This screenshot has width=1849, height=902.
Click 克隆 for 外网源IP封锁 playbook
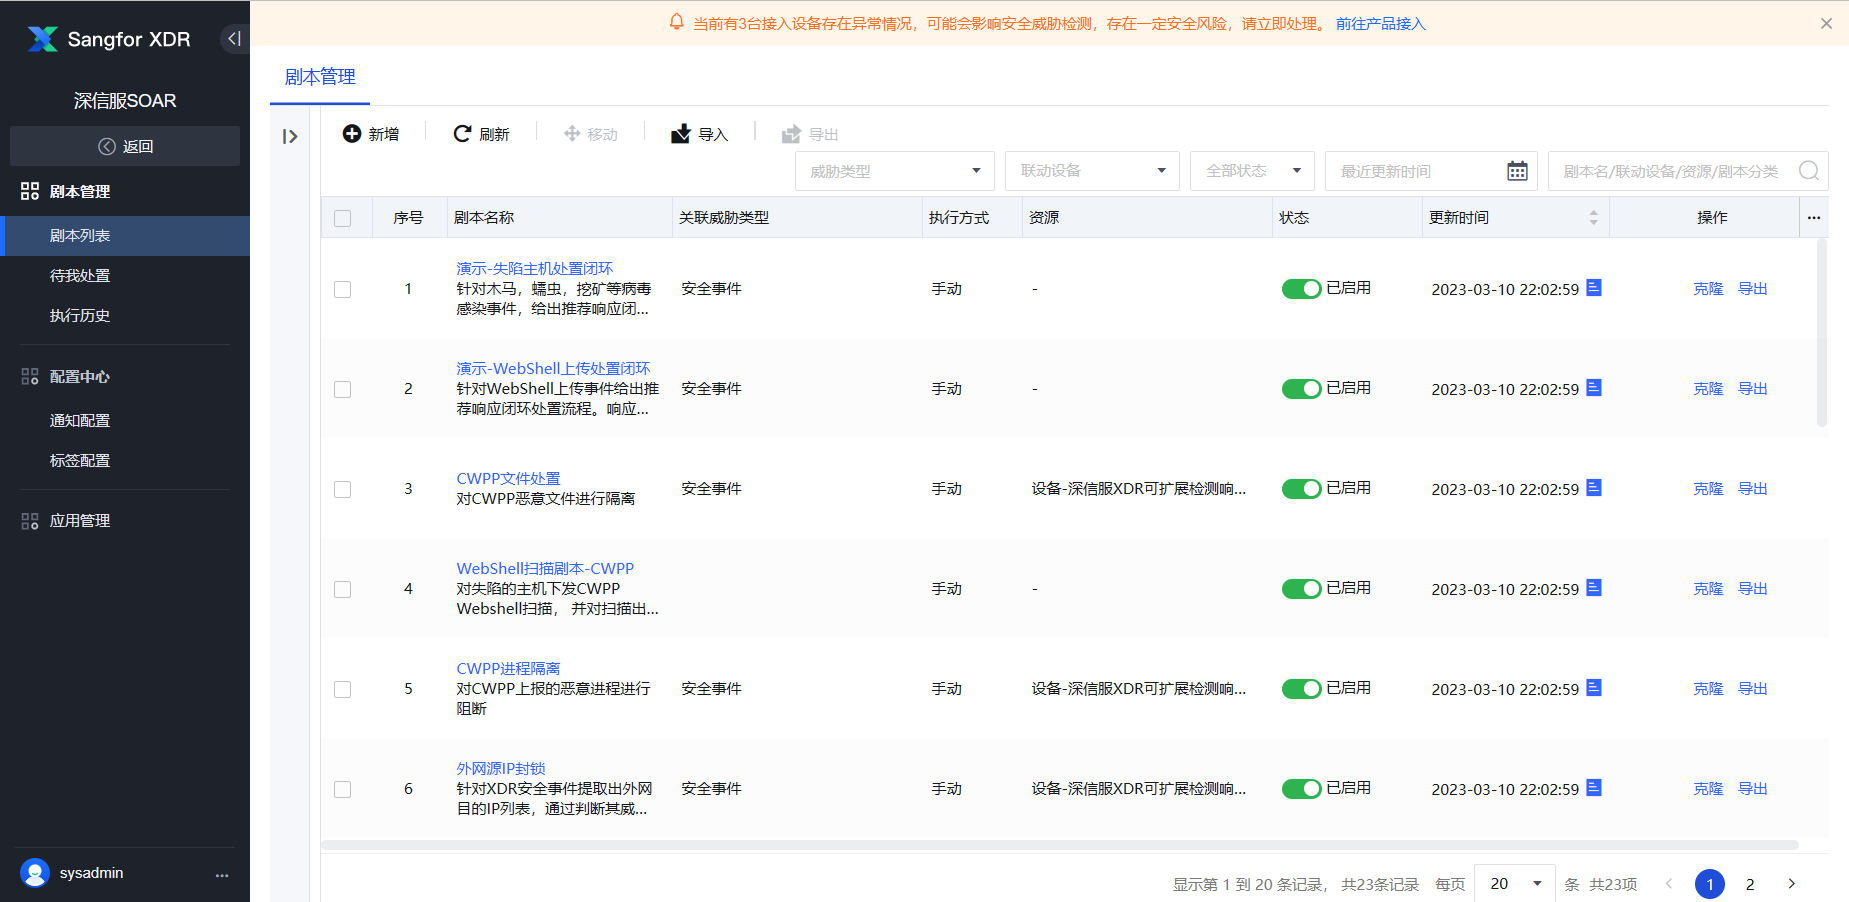point(1708,788)
